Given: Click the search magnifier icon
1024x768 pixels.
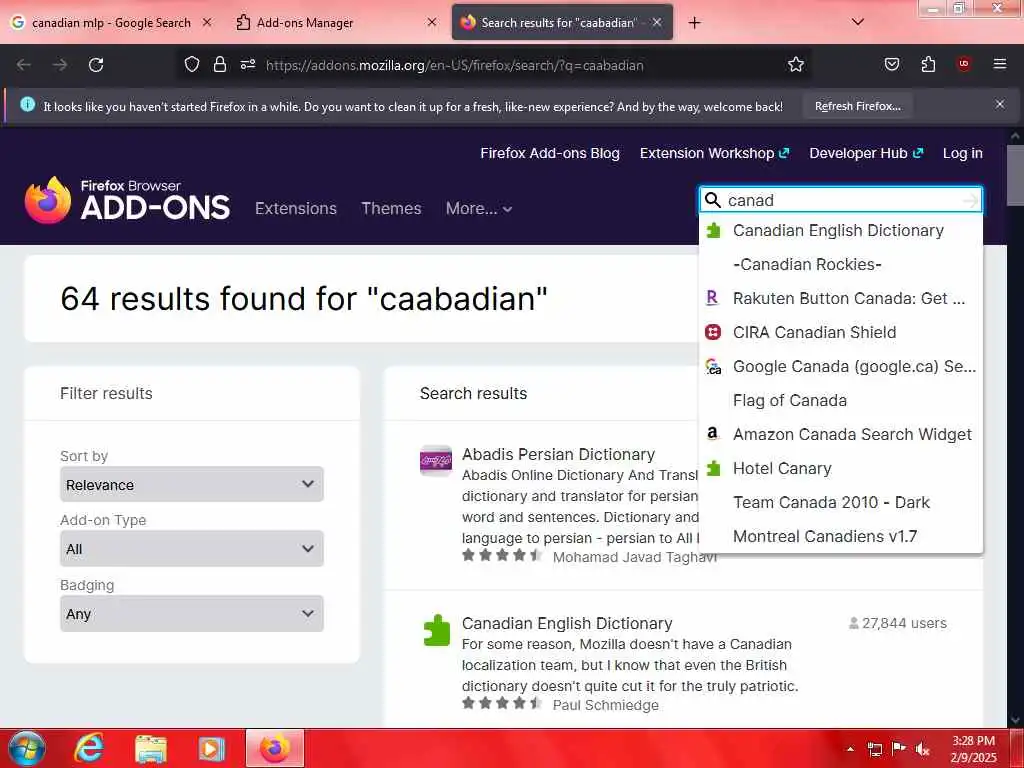Looking at the screenshot, I should [712, 200].
